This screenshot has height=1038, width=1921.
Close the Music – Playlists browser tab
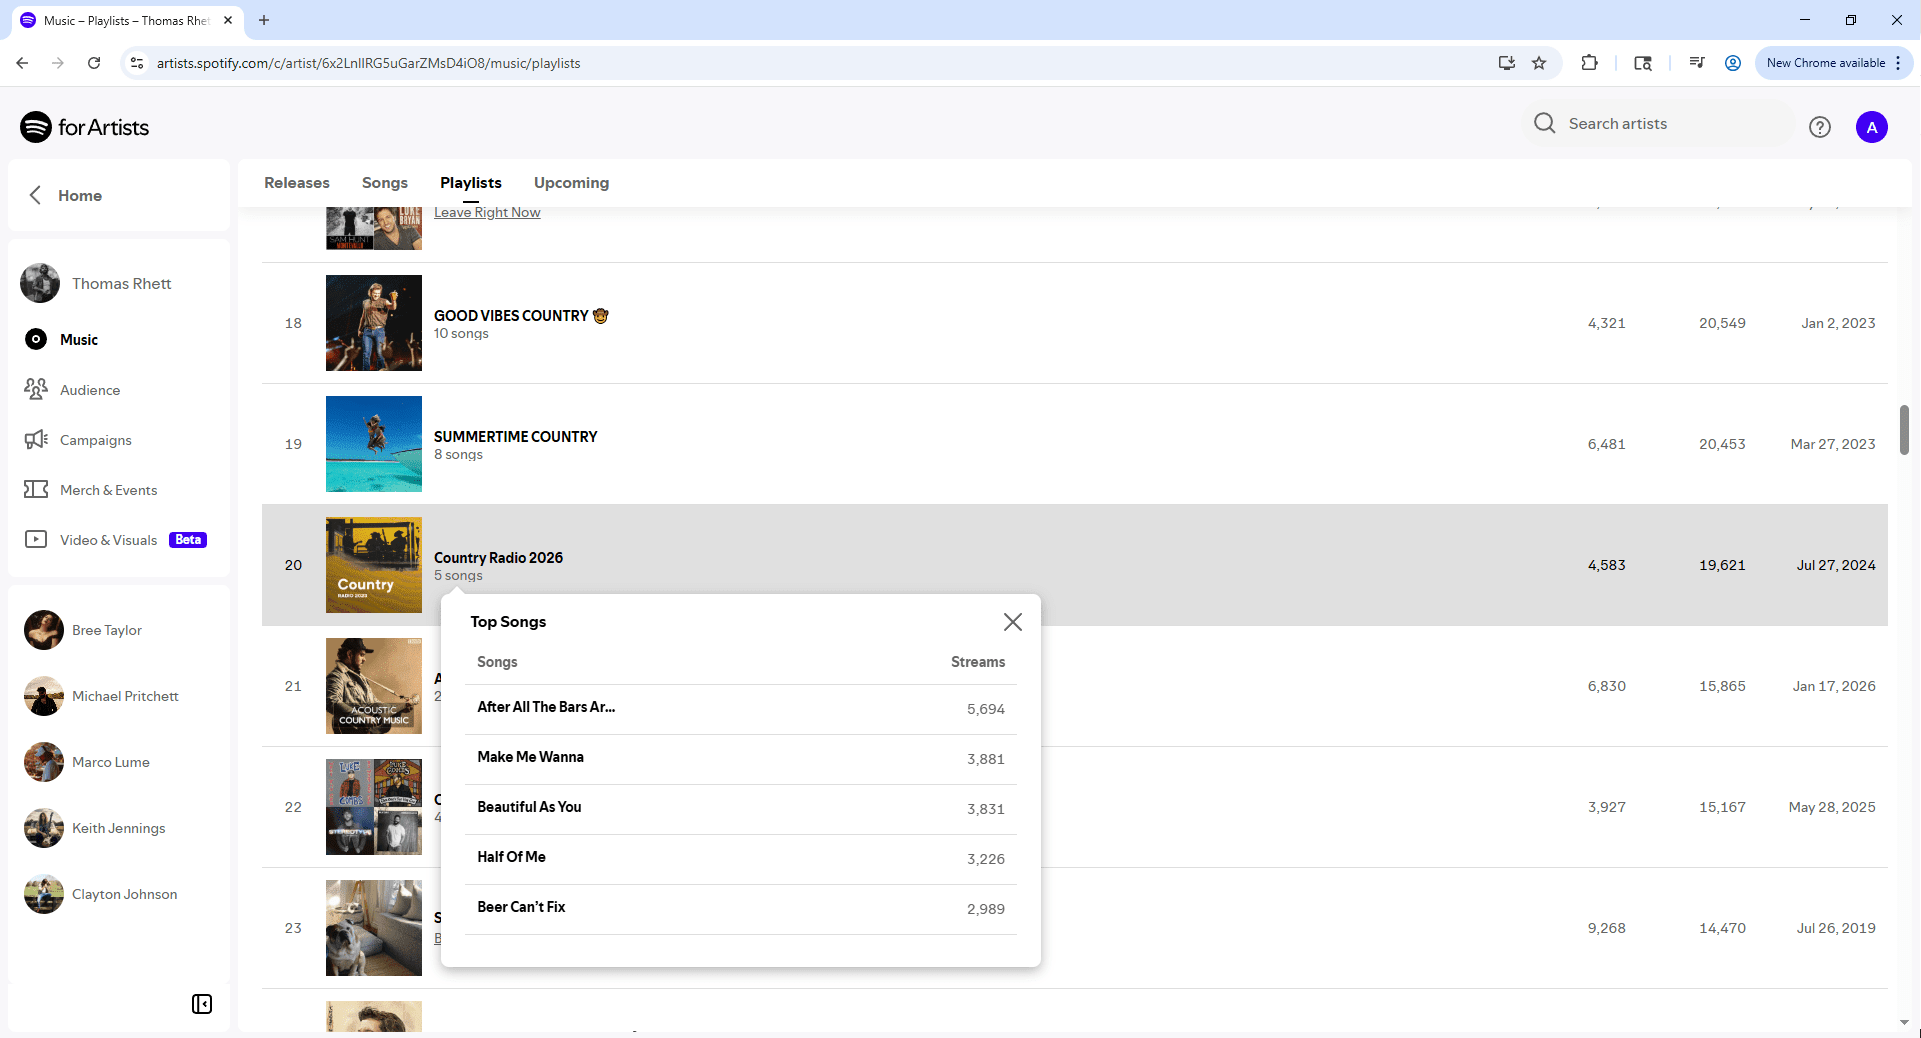[228, 20]
